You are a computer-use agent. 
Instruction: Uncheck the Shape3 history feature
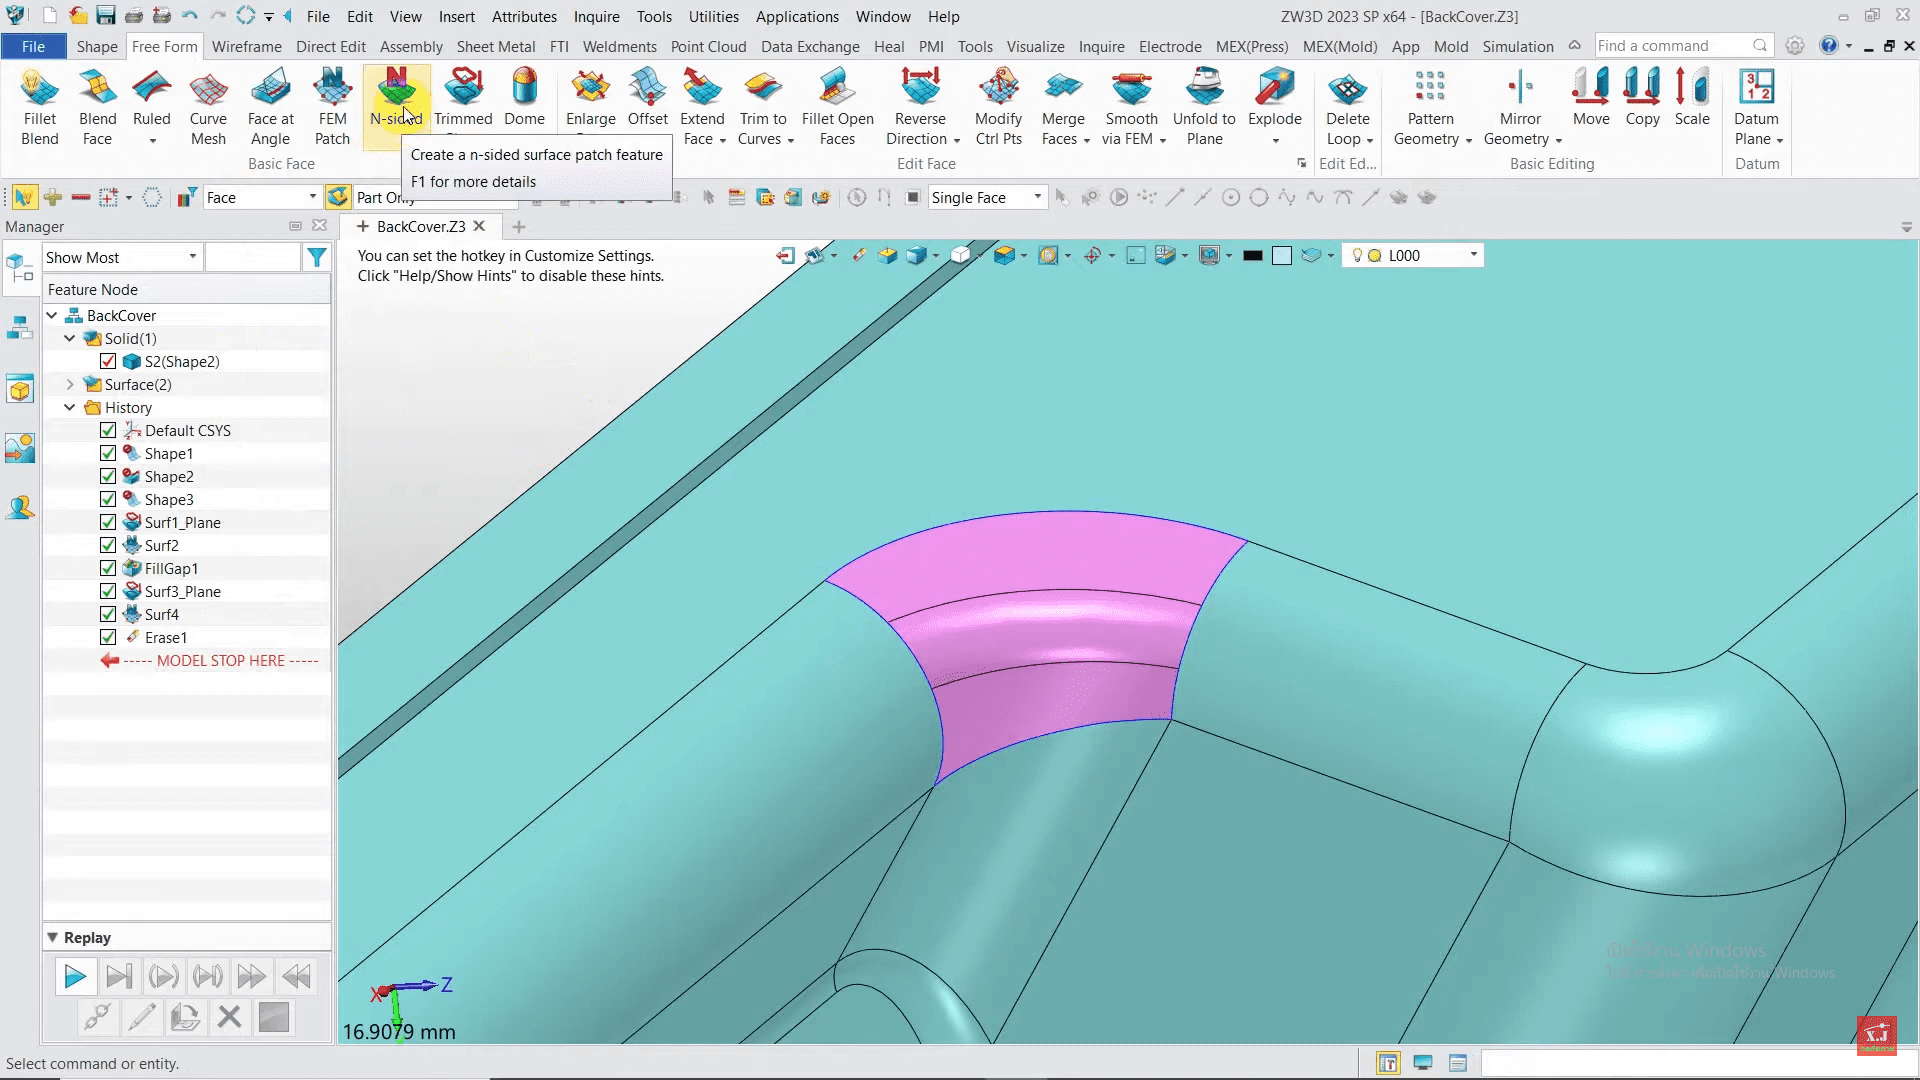(x=108, y=499)
